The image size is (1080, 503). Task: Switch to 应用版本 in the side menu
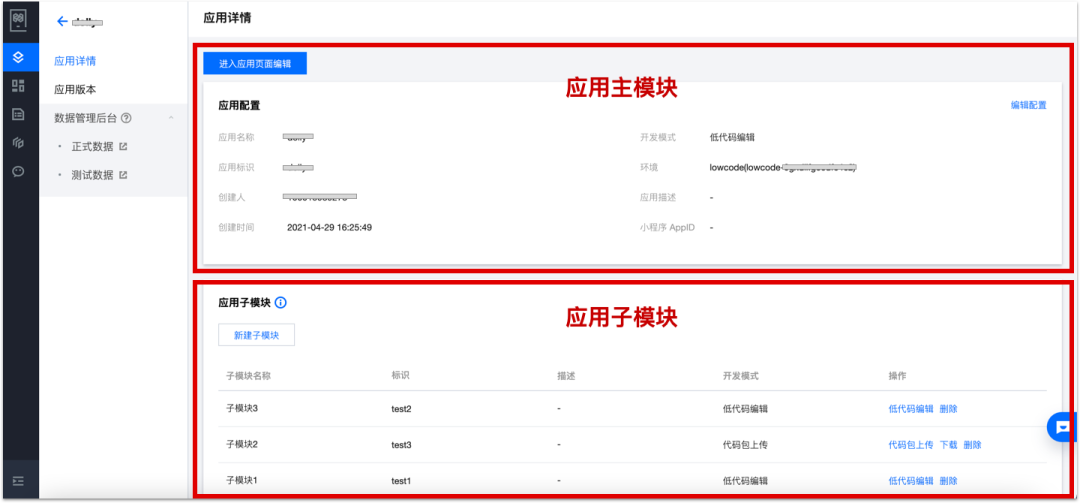(x=75, y=89)
